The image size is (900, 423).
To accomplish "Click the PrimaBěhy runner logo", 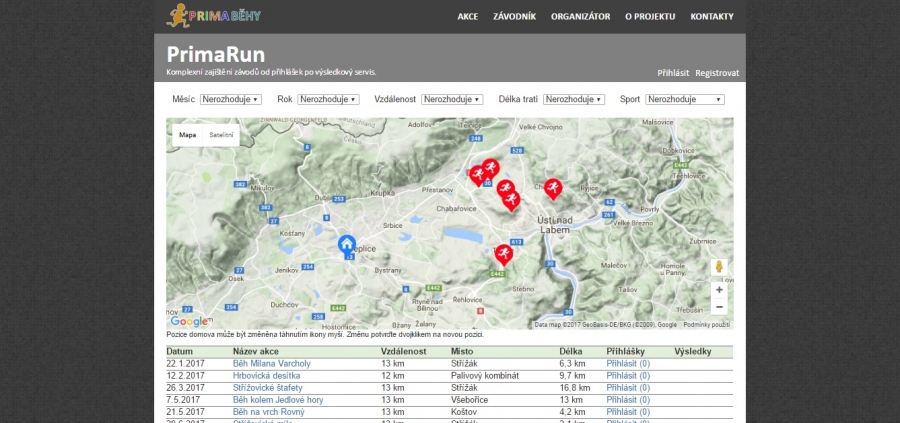I will point(214,15).
